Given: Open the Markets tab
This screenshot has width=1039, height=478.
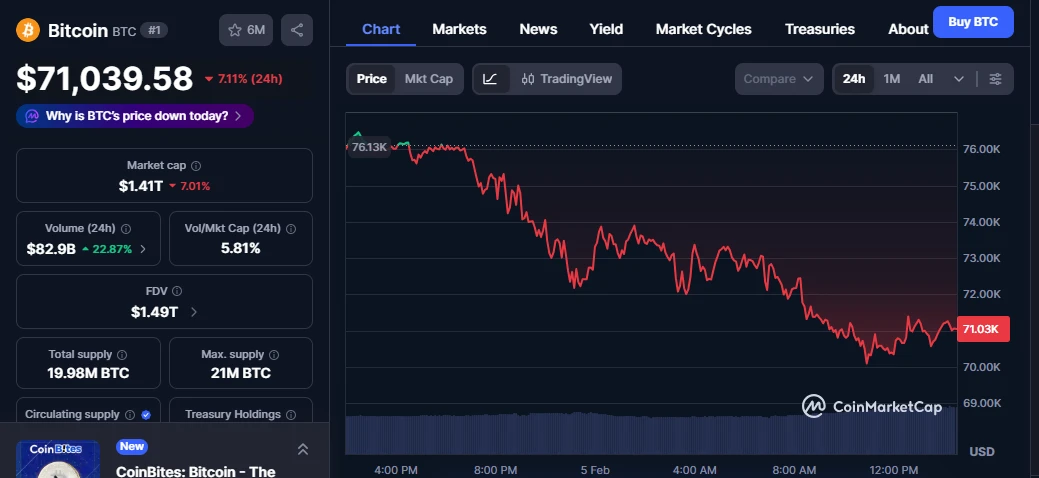Looking at the screenshot, I should click(459, 29).
